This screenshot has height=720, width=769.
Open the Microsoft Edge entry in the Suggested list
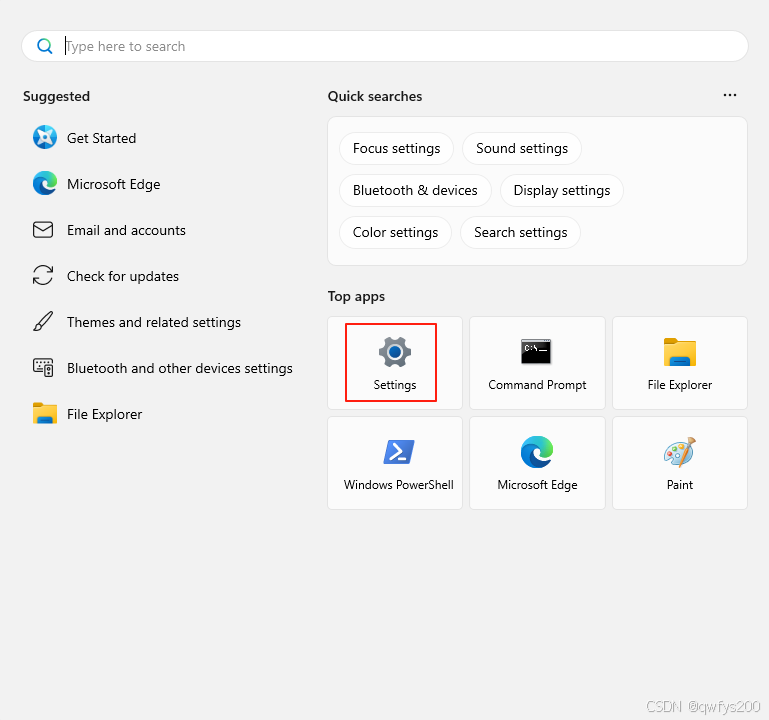click(97, 184)
